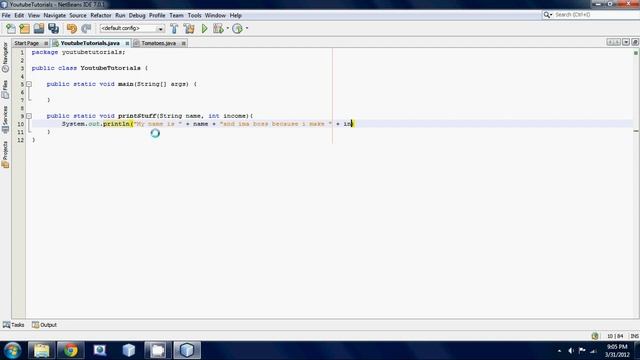The width and height of the screenshot is (640, 360).
Task: Open the Output bottom panel
Action: click(x=44, y=325)
